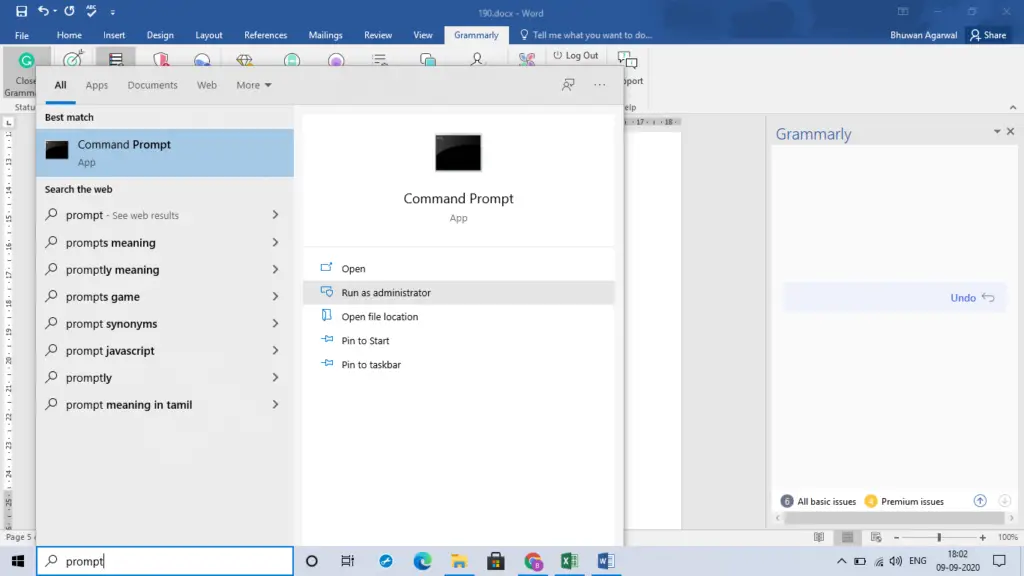Open the Undo history dropdown arrow
Viewport: 1024px width, 576px height.
pos(55,11)
